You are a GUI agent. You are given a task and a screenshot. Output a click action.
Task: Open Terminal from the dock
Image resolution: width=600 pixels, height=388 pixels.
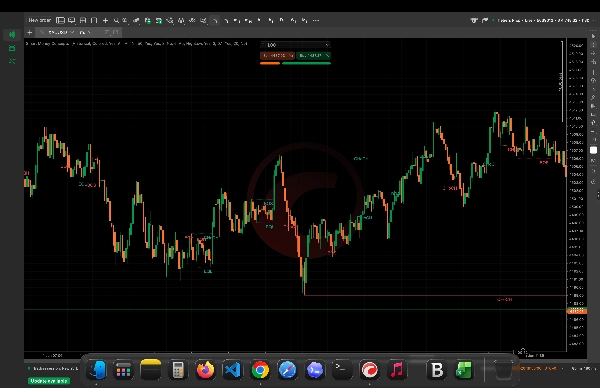coord(342,370)
